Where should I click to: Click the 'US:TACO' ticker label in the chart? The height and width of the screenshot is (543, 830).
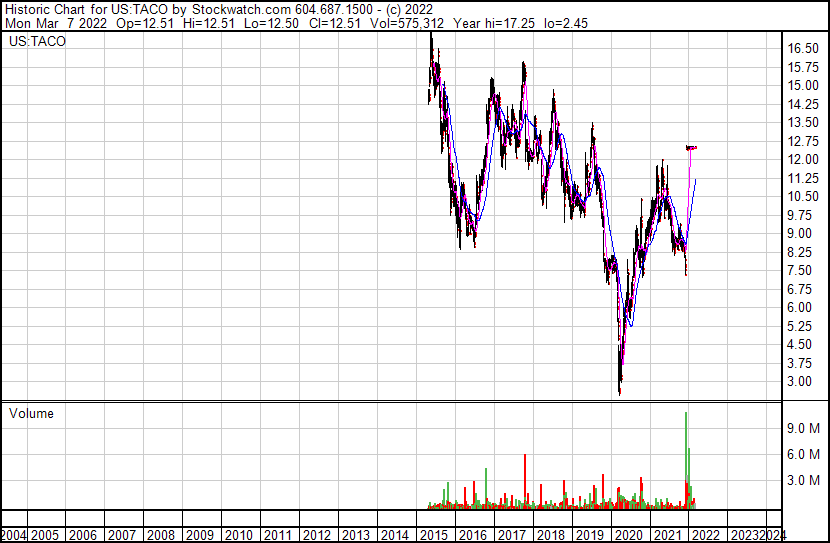(37, 41)
